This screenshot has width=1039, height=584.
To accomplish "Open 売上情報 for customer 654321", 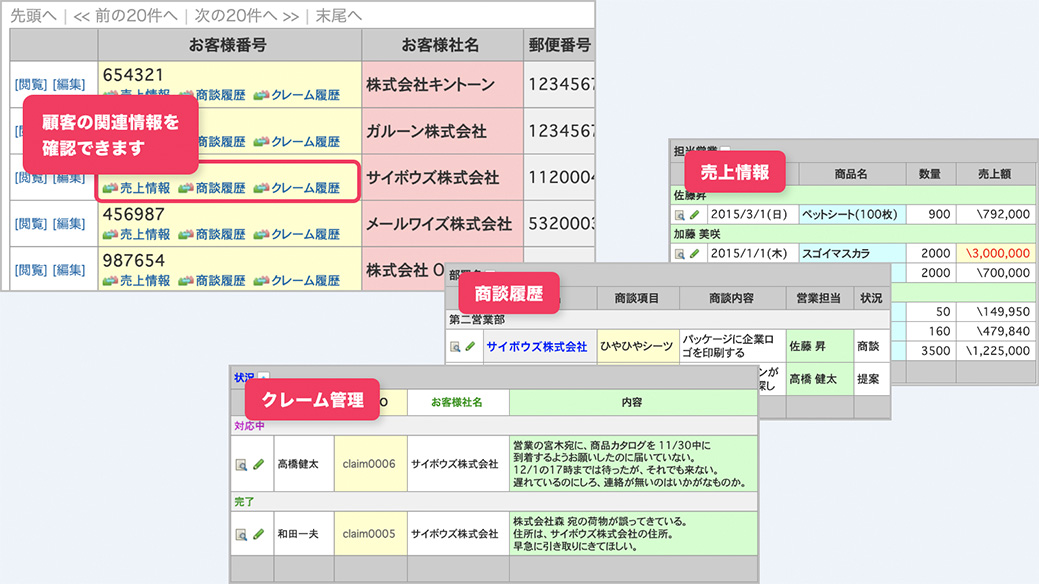I will click(x=139, y=95).
